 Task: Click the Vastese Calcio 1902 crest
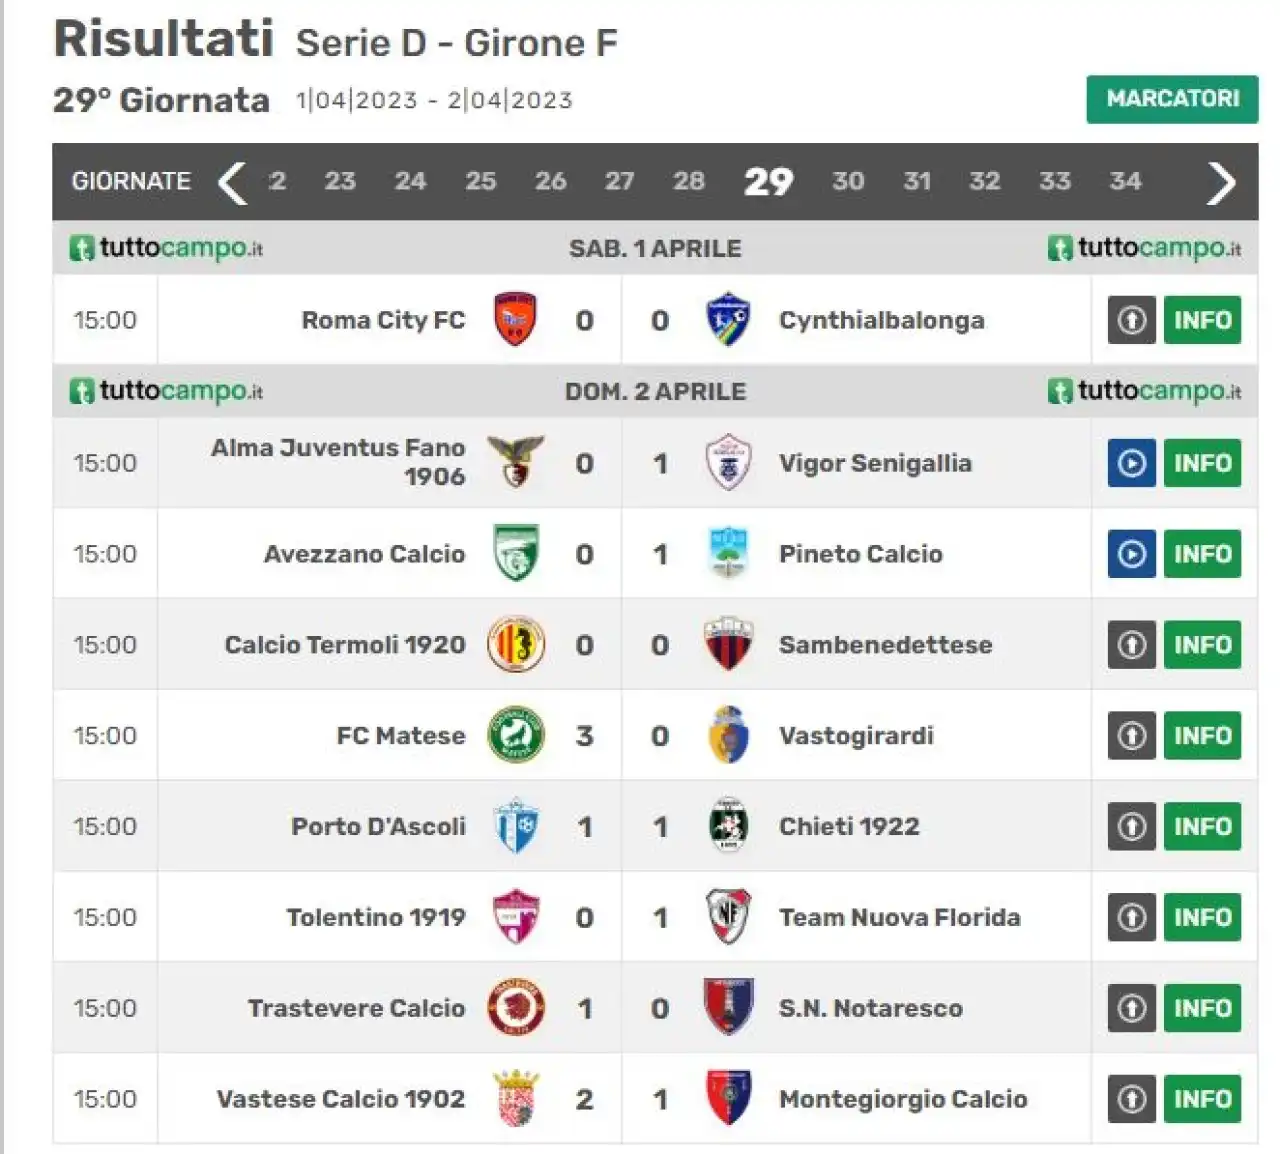[516, 1099]
